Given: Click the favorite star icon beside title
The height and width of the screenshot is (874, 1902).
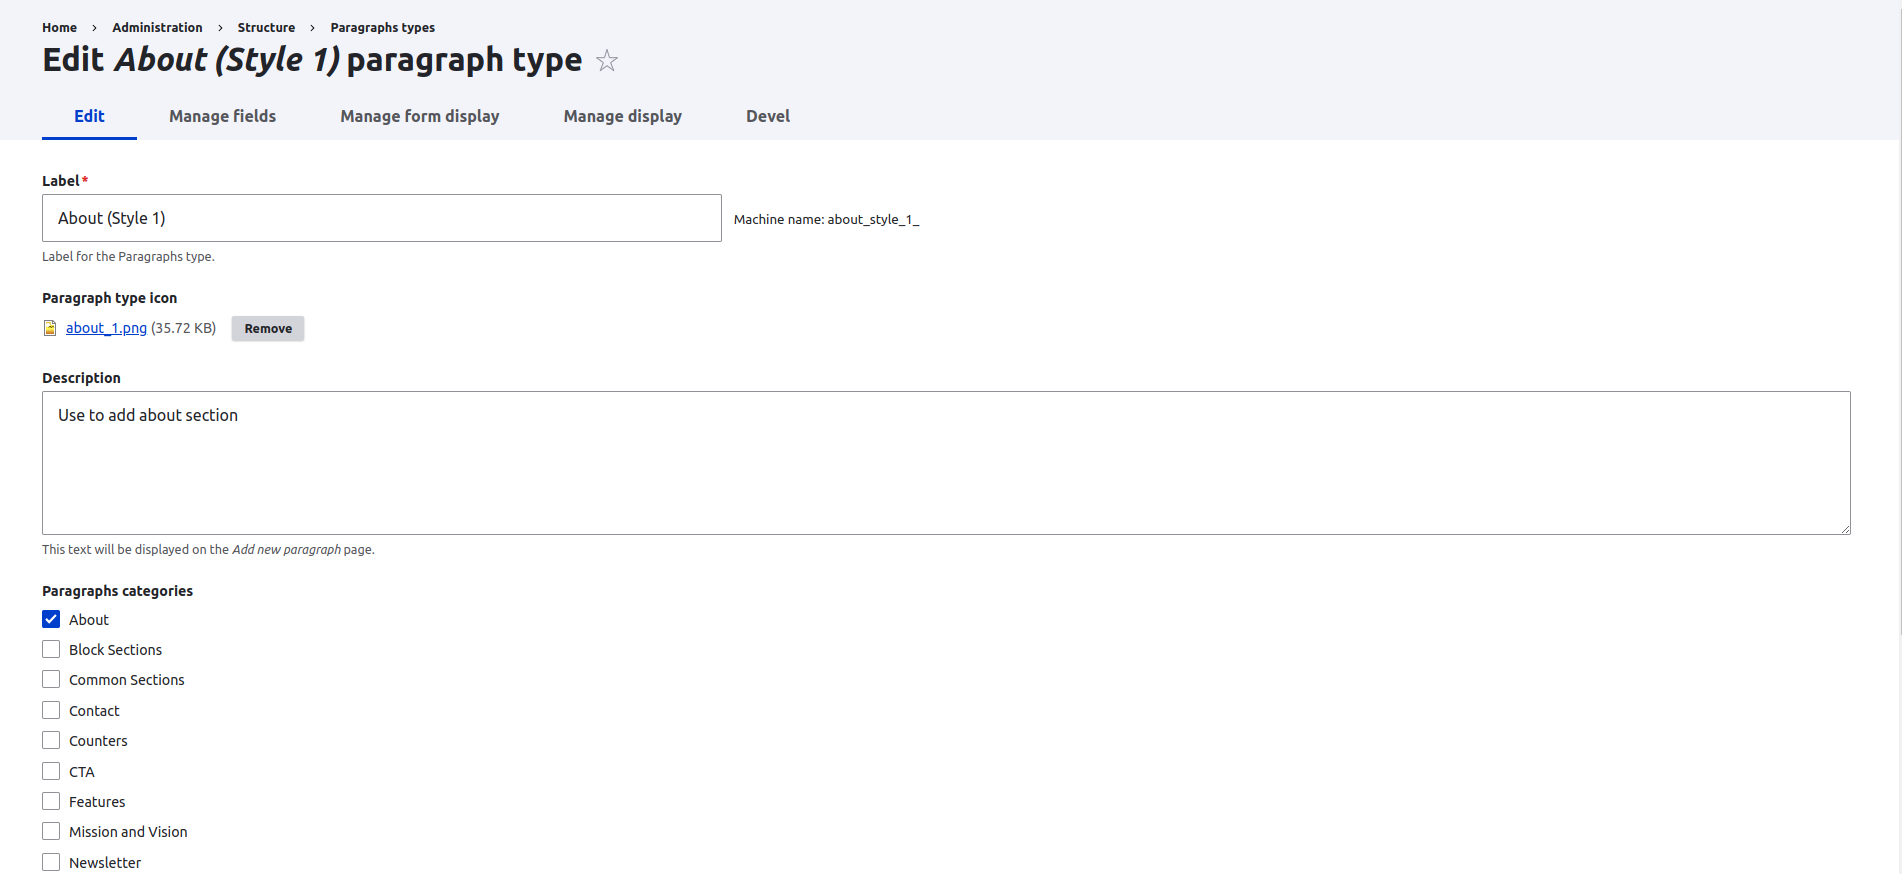Looking at the screenshot, I should pos(606,61).
